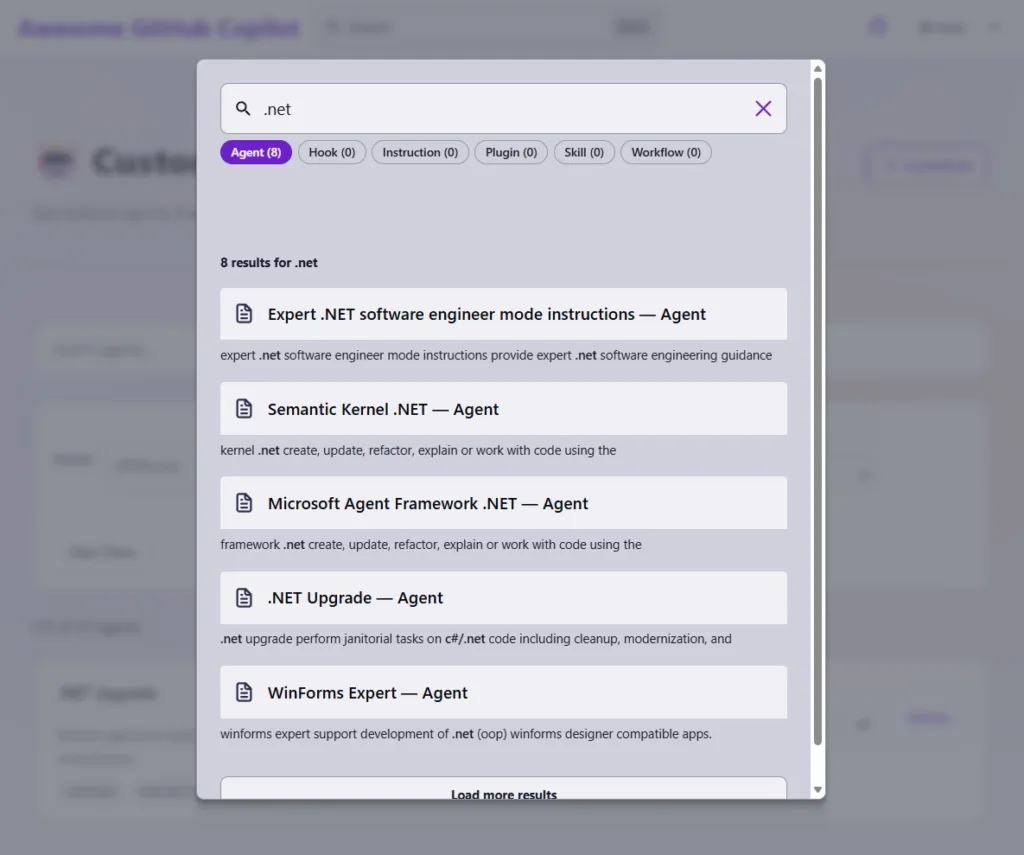The image size is (1024, 855).
Task: Click the document icon beside Expert .NET software engineer
Action: (x=243, y=313)
